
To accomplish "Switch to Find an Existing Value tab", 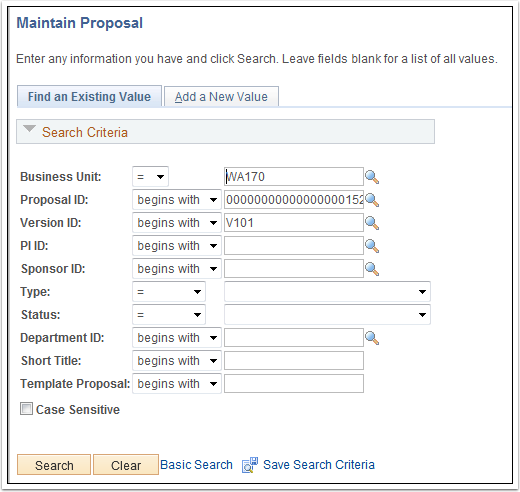I will [89, 97].
